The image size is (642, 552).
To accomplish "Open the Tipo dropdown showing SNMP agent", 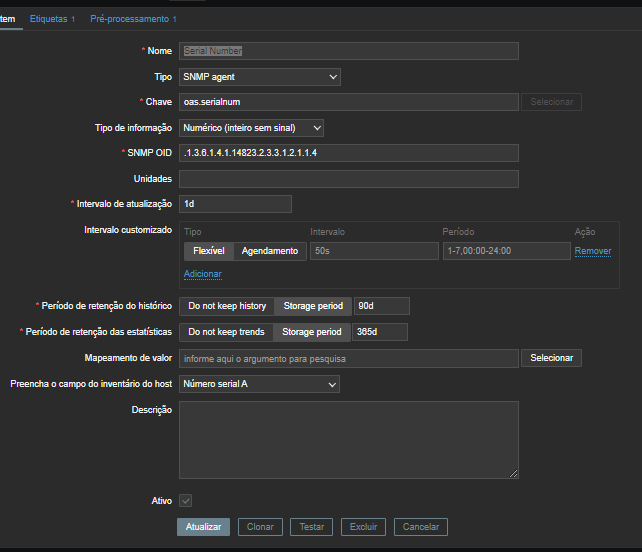I will click(260, 76).
